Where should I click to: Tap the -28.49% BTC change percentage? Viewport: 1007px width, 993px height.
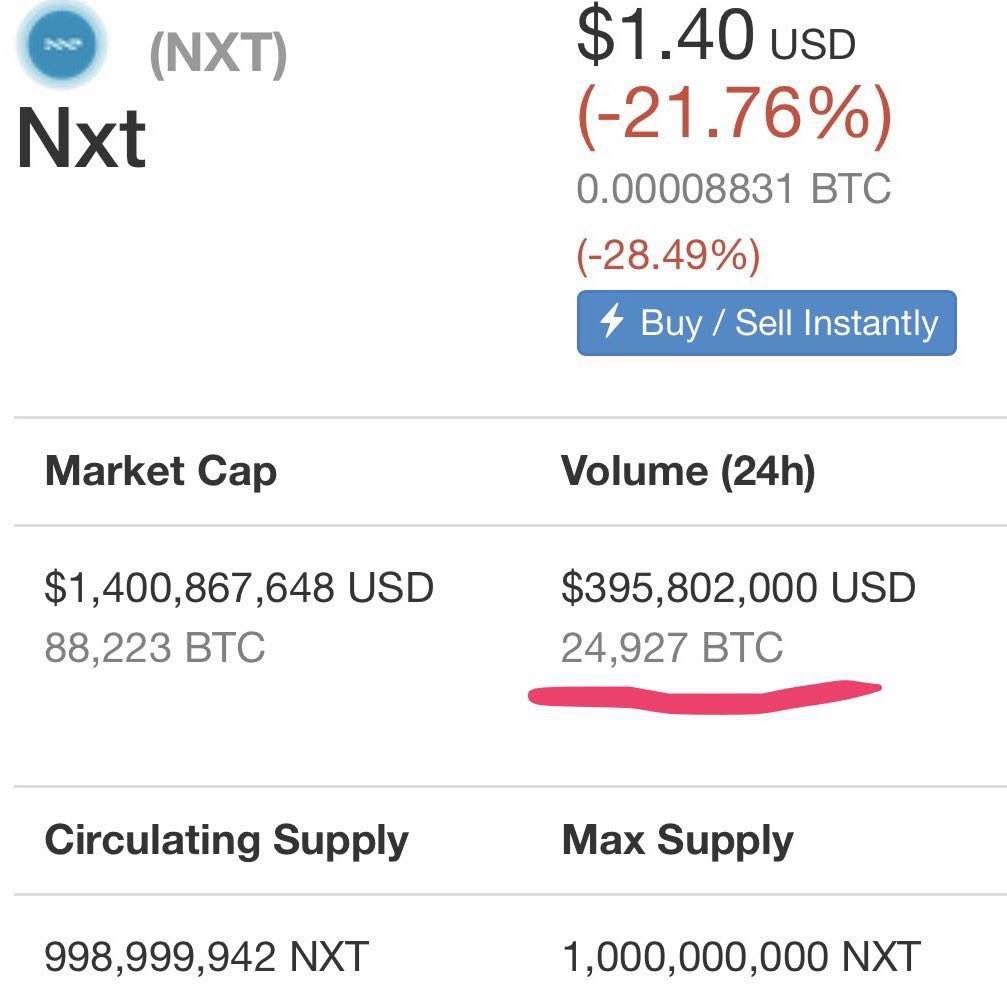click(668, 255)
